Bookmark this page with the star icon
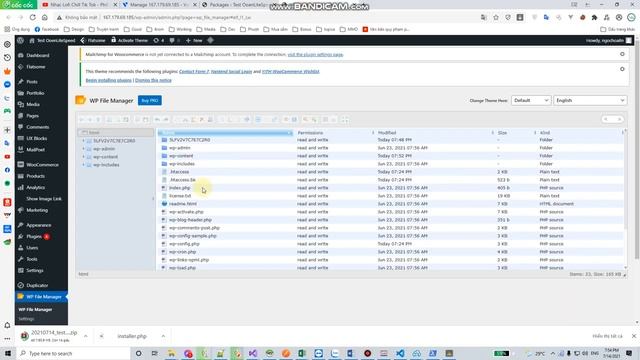The height and width of the screenshot is (360, 640). click(x=496, y=18)
